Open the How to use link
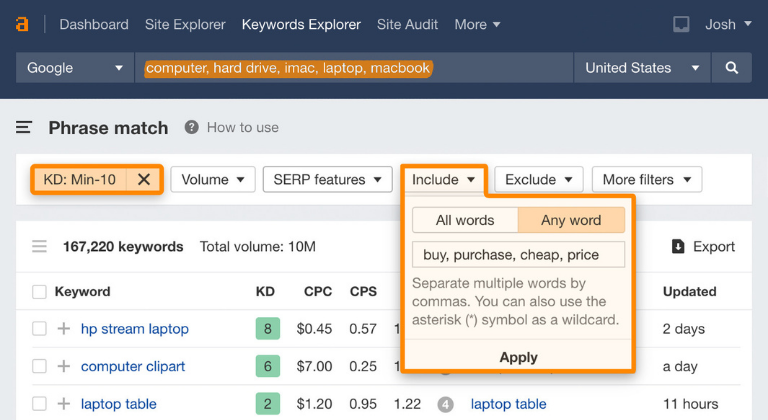This screenshot has width=768, height=420. 242,127
